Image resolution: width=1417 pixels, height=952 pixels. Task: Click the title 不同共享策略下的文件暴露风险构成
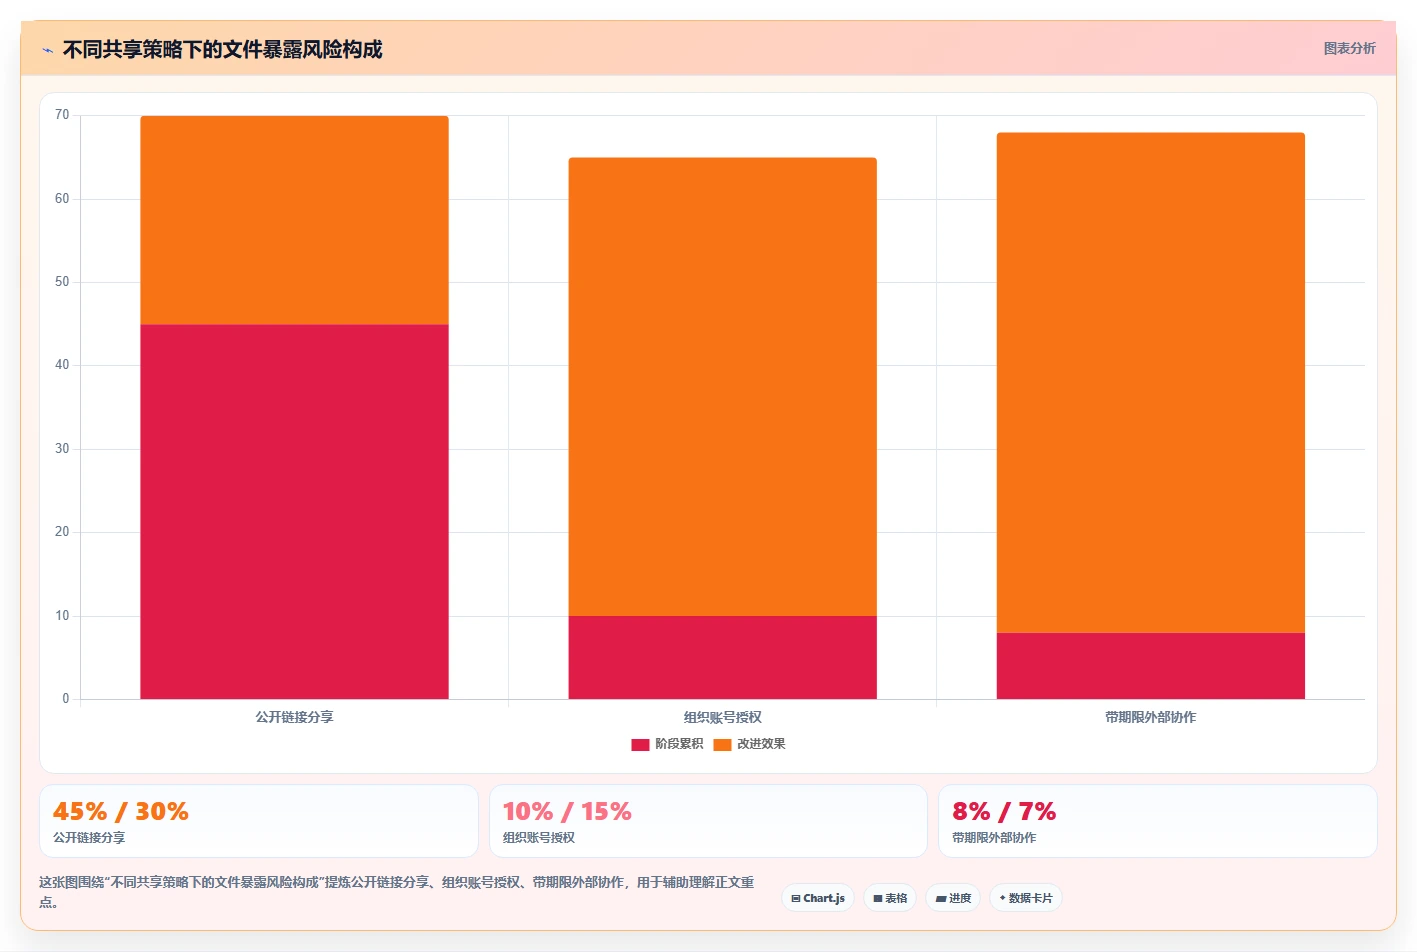click(x=222, y=50)
